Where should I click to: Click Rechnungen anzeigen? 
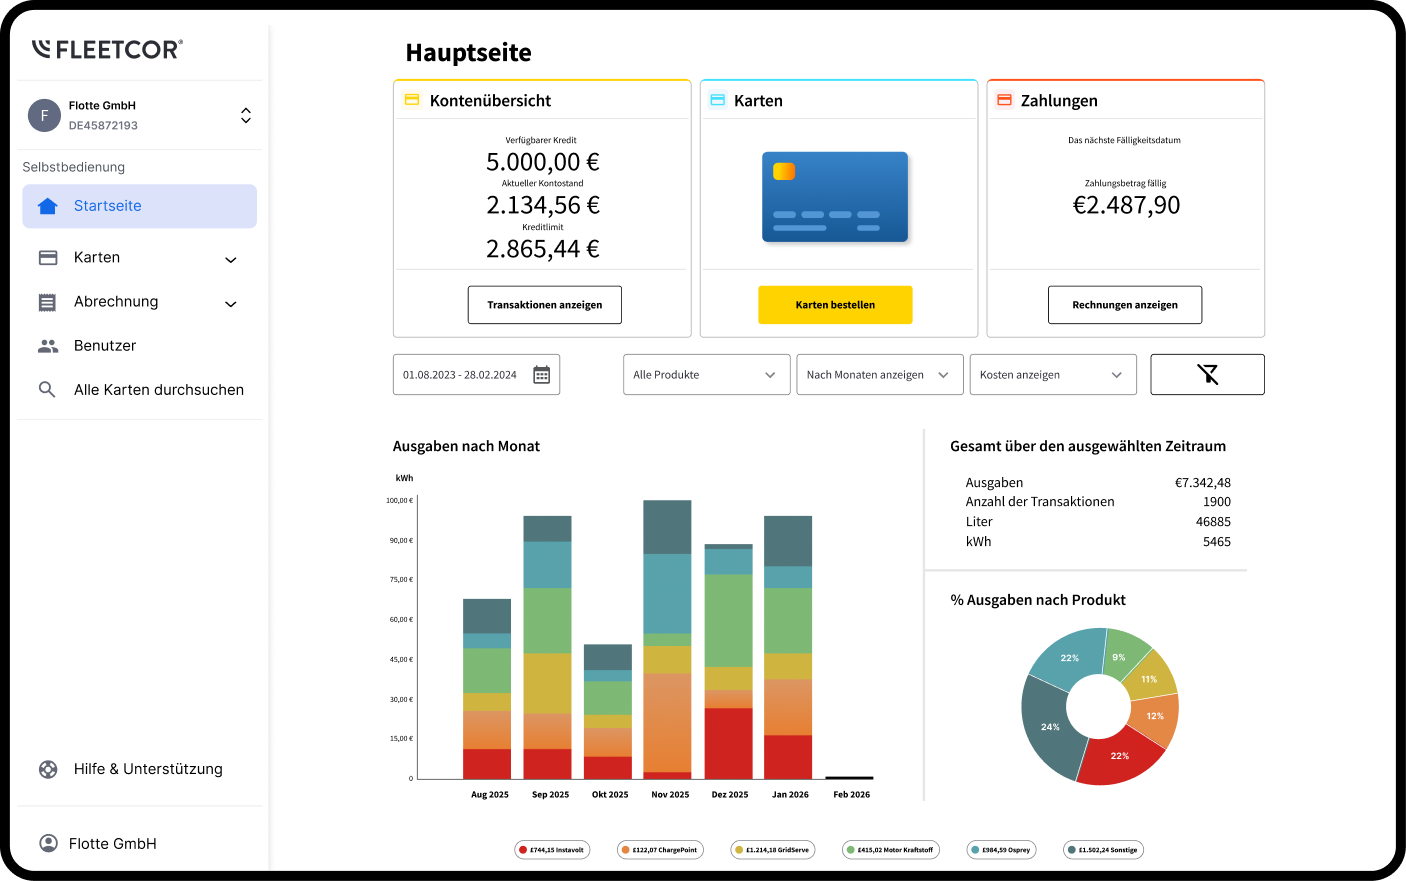point(1125,304)
